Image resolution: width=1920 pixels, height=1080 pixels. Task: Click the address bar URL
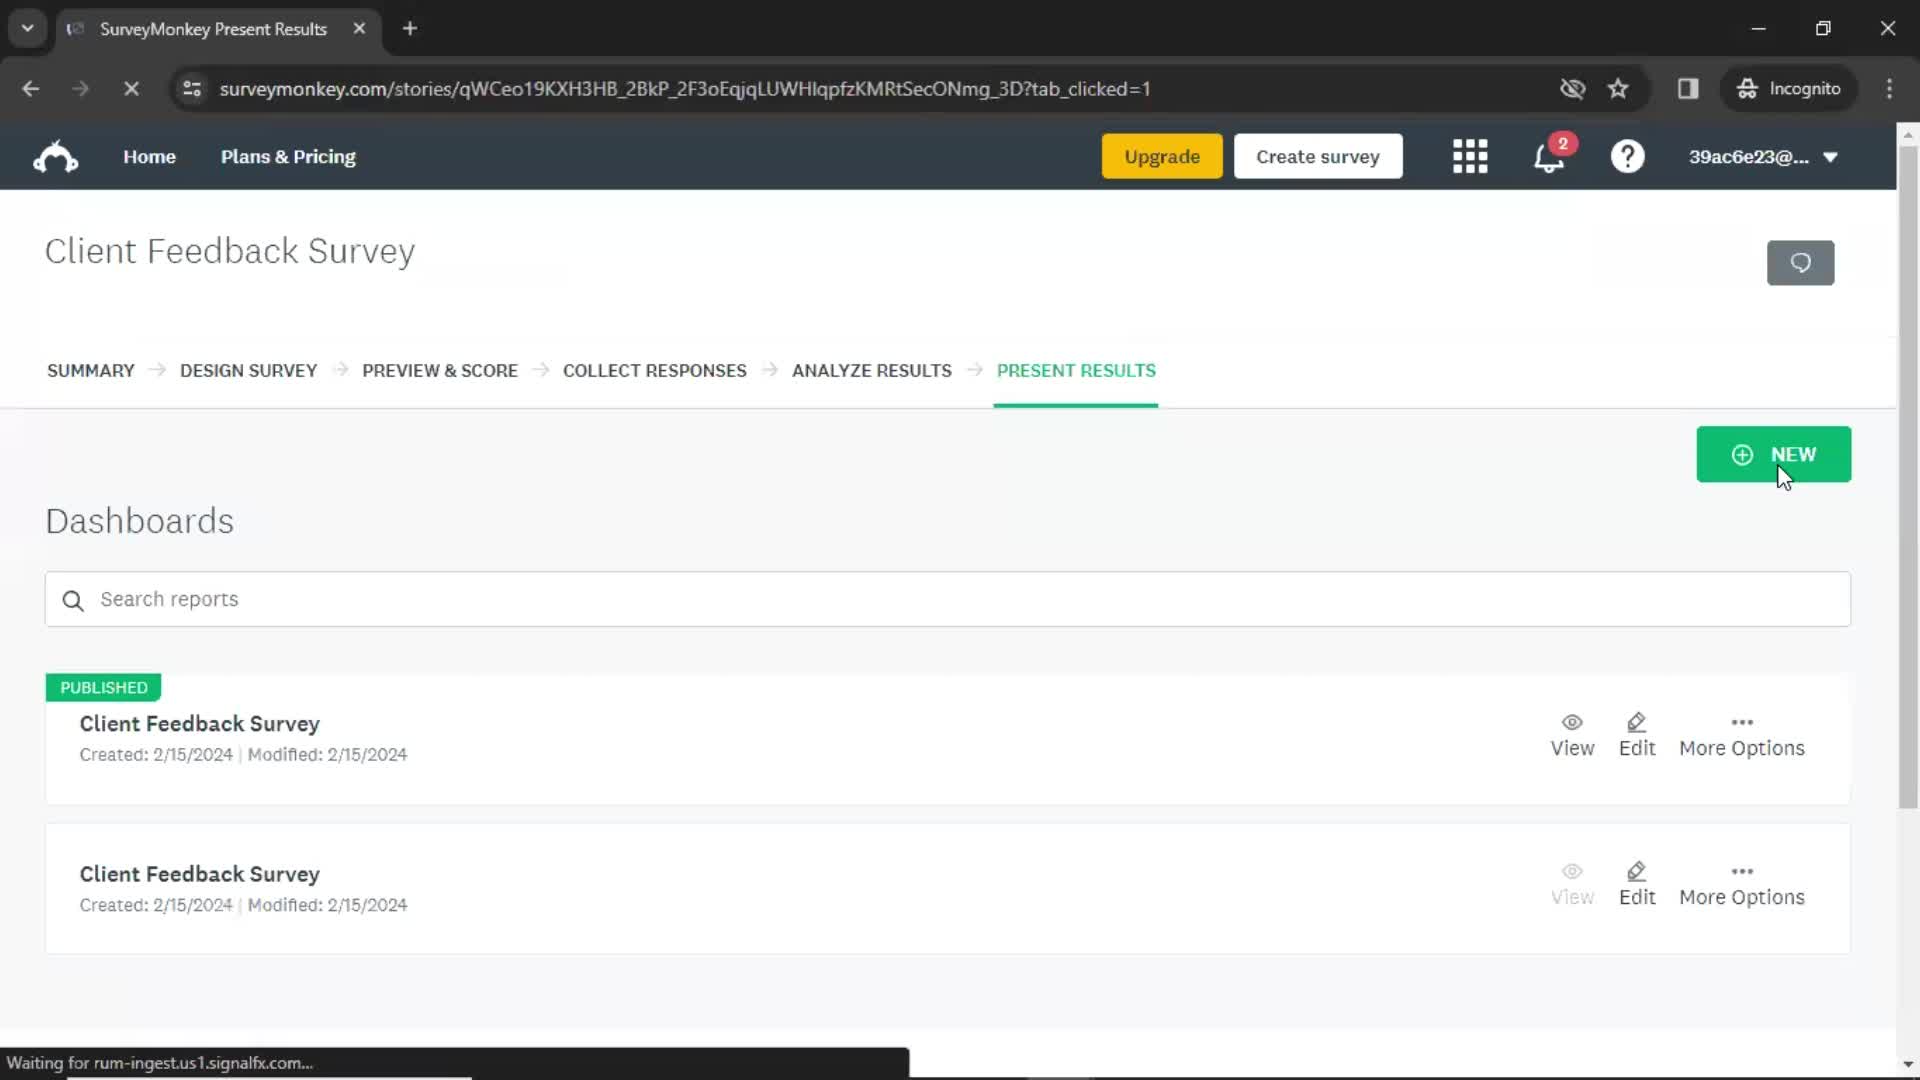684,89
